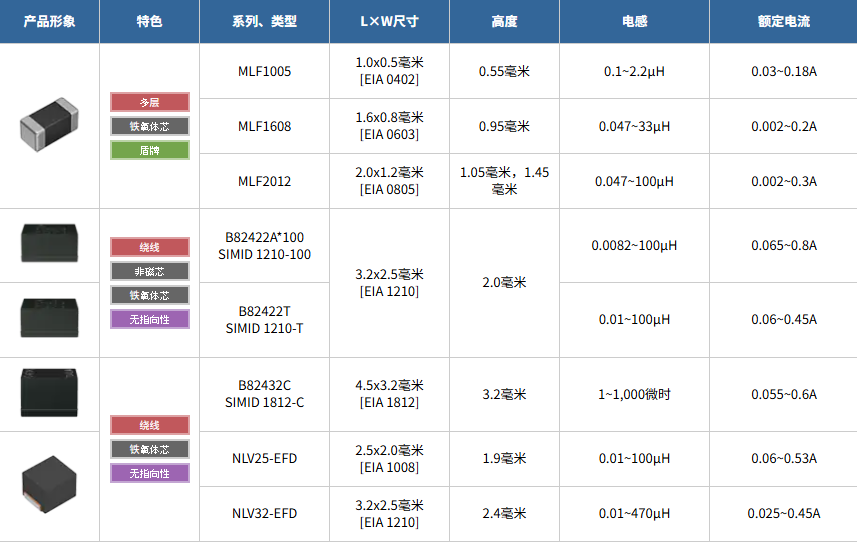Select the 铁氧体芯 tag beside the MLF series

[150, 126]
